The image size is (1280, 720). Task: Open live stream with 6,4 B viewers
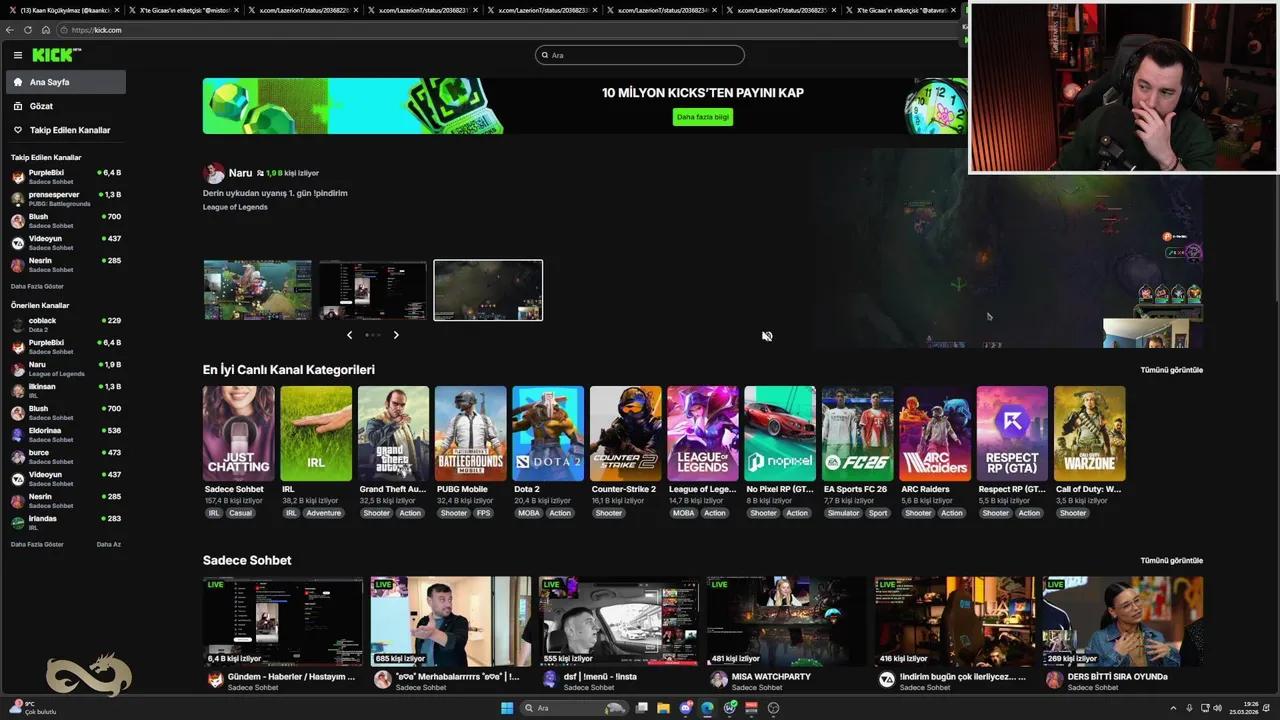click(x=283, y=621)
